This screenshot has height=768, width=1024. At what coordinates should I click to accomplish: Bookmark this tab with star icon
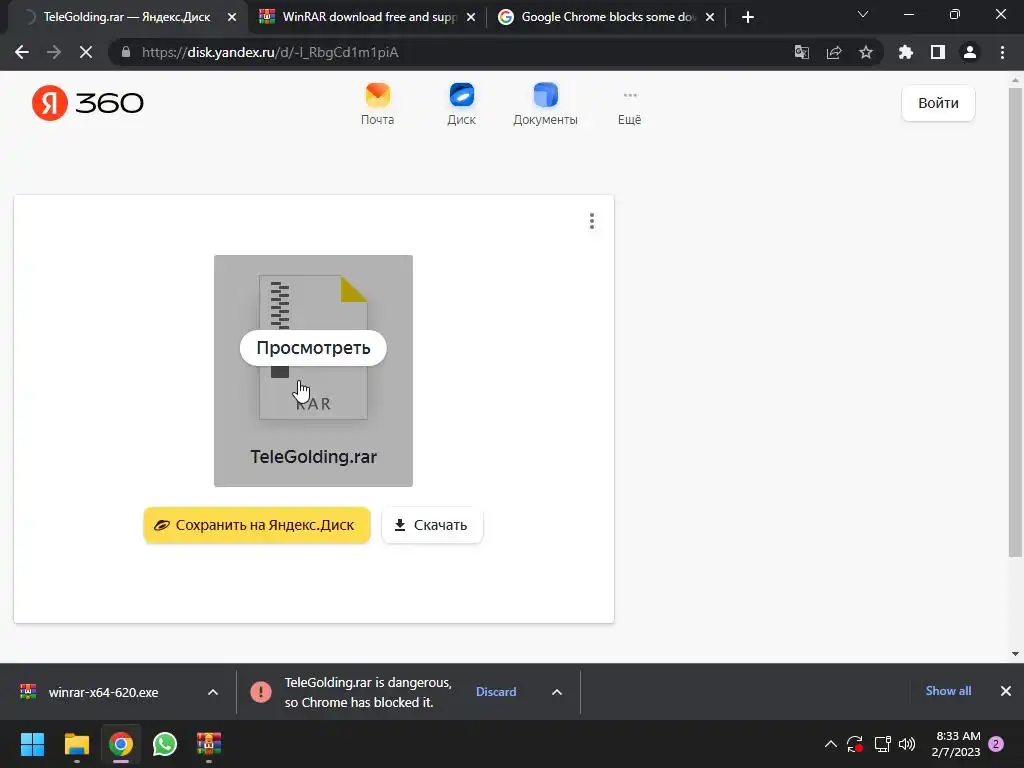coord(866,52)
